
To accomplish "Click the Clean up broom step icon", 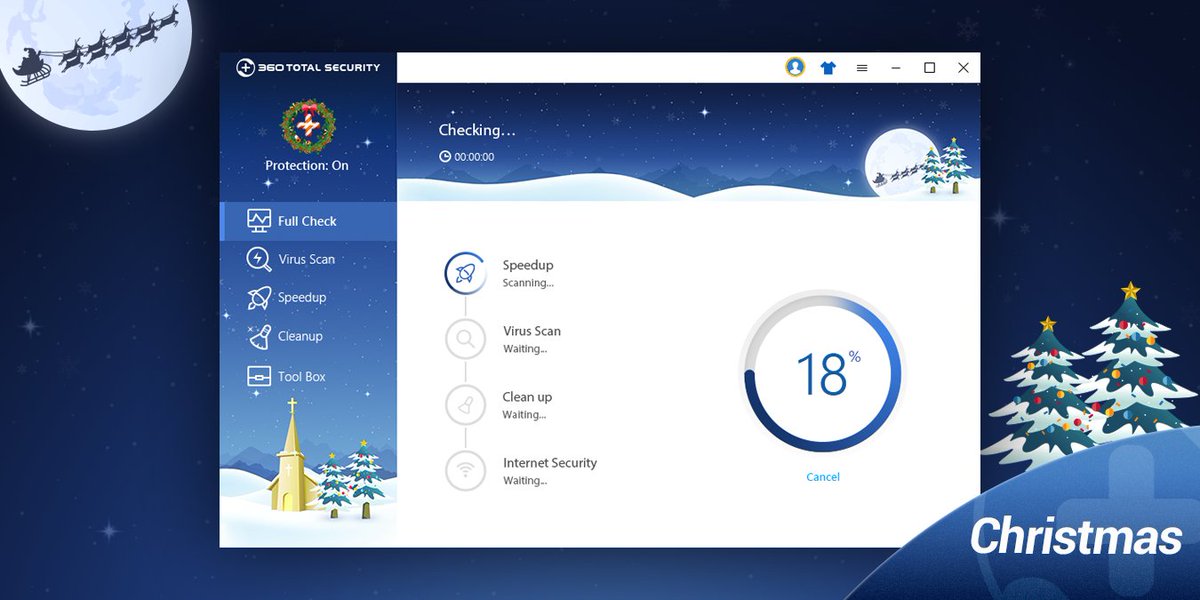I will point(465,405).
